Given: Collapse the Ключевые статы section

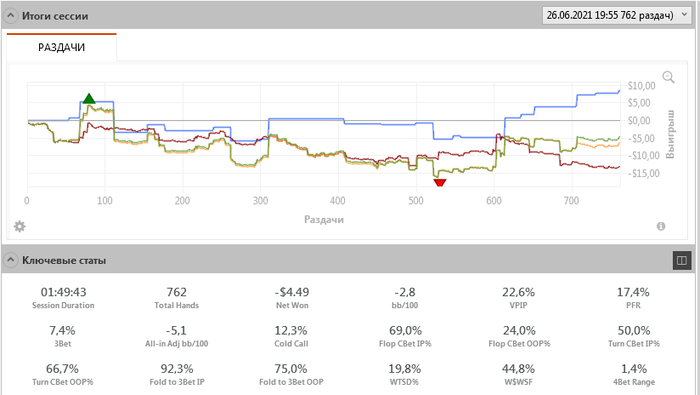Looking at the screenshot, I should [x=10, y=260].
